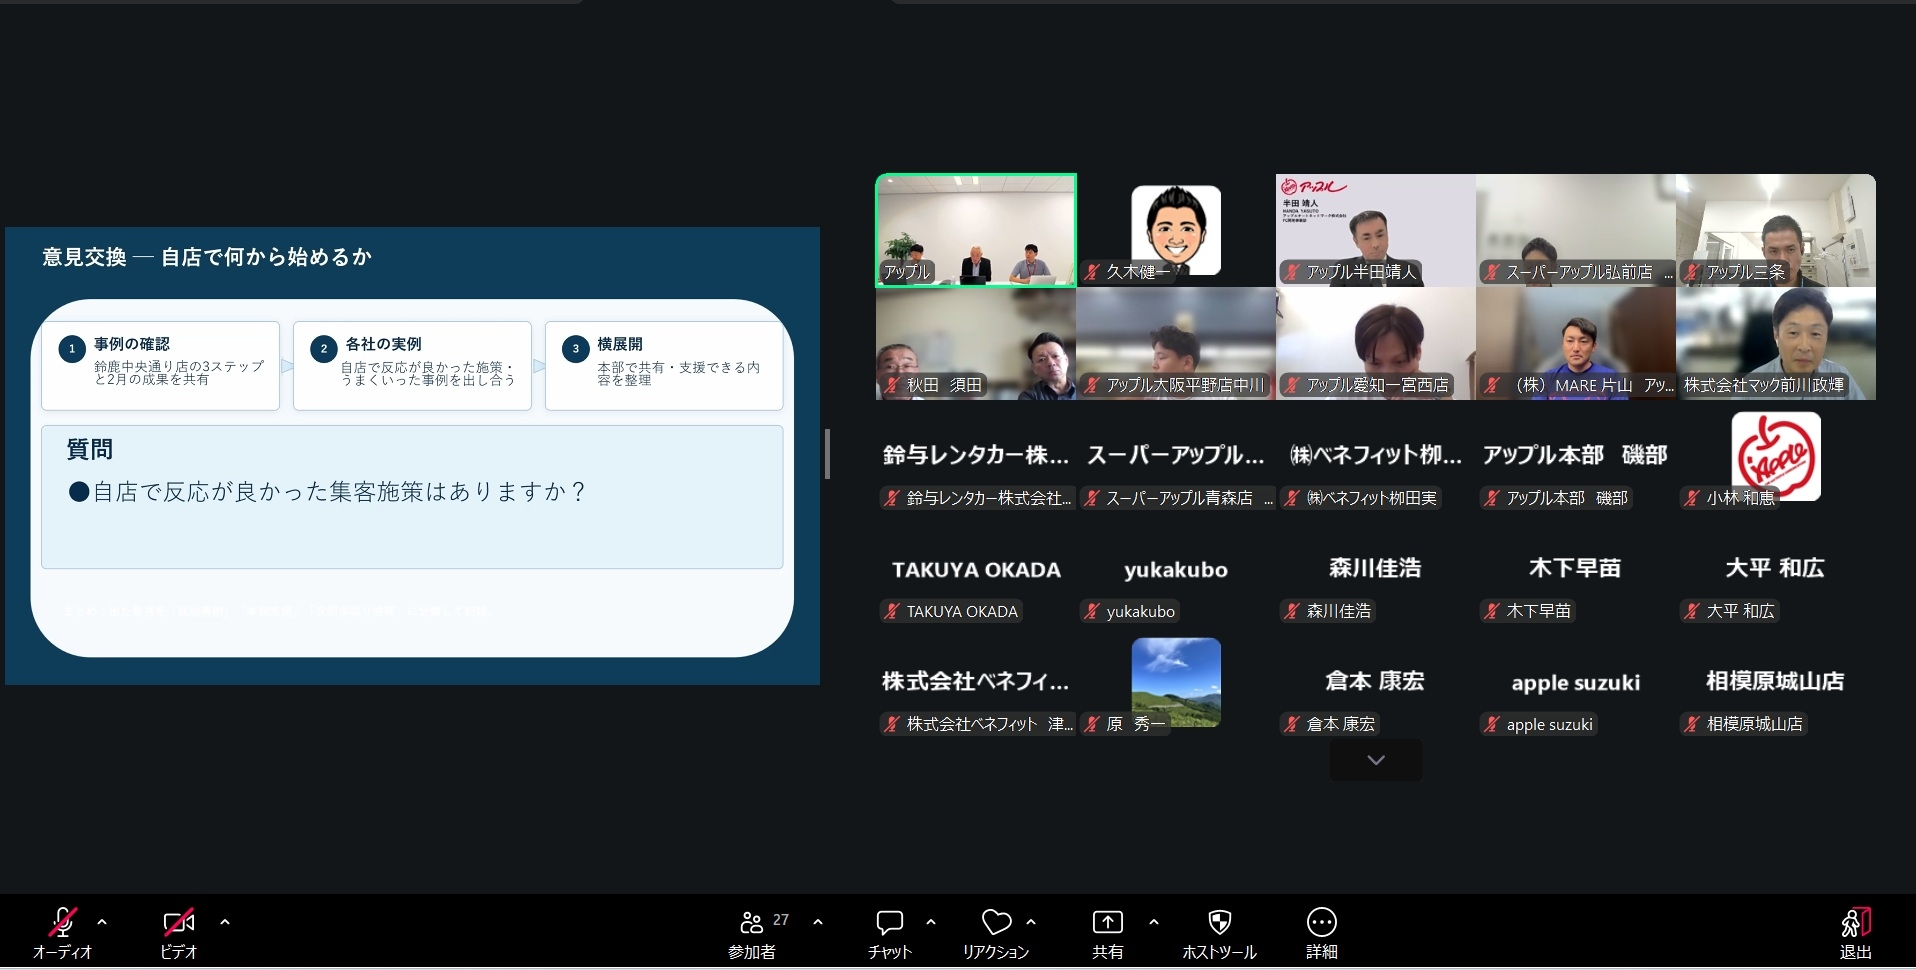Expand the caret next to 参加者
This screenshot has height=970, width=1916.
coord(818,922)
